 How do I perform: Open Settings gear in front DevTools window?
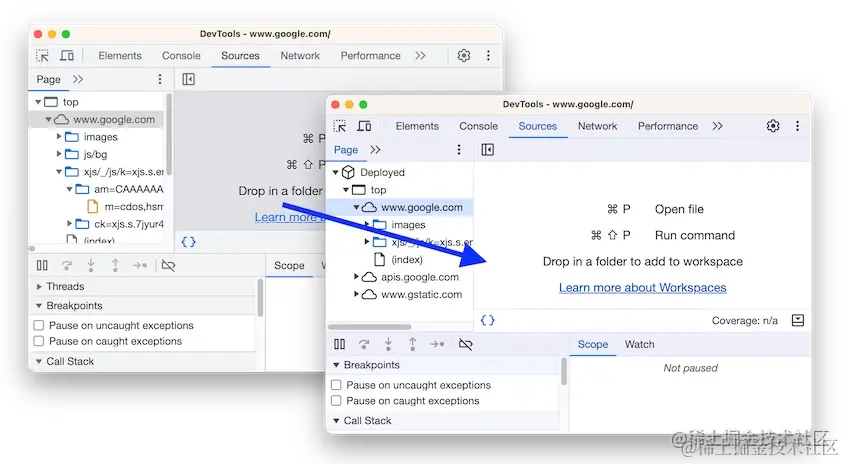point(773,126)
